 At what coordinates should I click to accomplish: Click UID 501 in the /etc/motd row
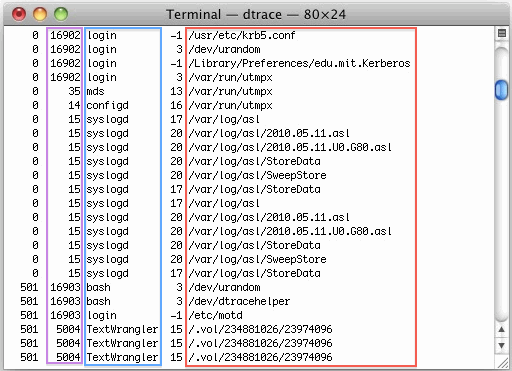pos(29,315)
